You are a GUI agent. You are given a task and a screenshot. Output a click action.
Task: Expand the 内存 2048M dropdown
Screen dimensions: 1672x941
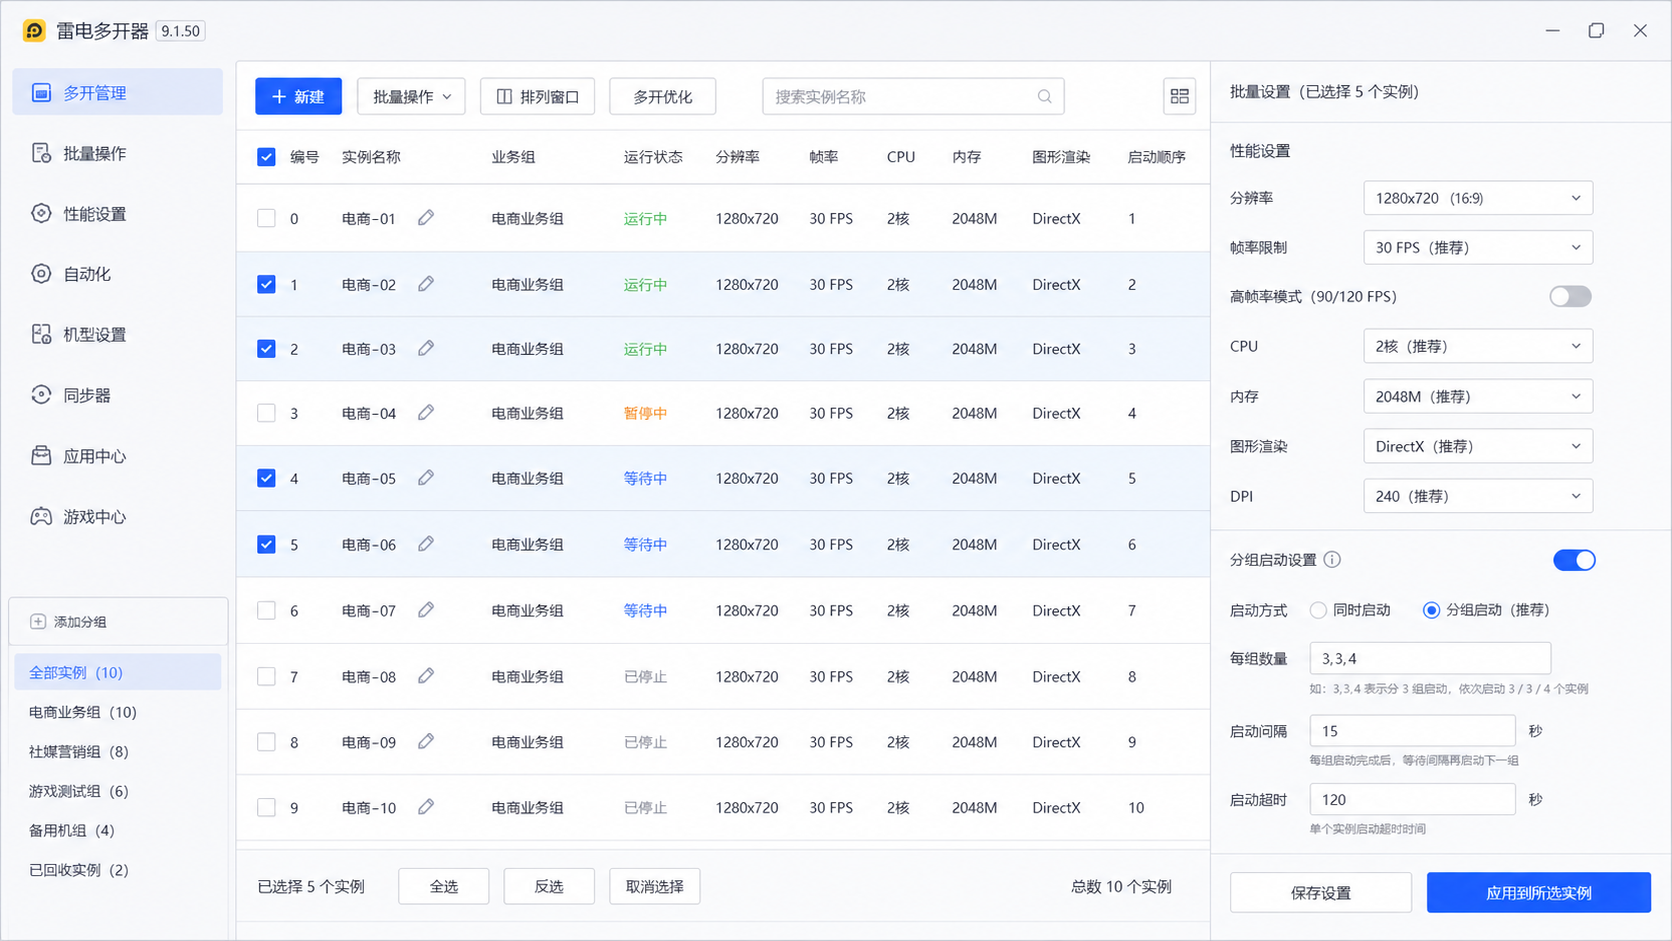pos(1478,396)
